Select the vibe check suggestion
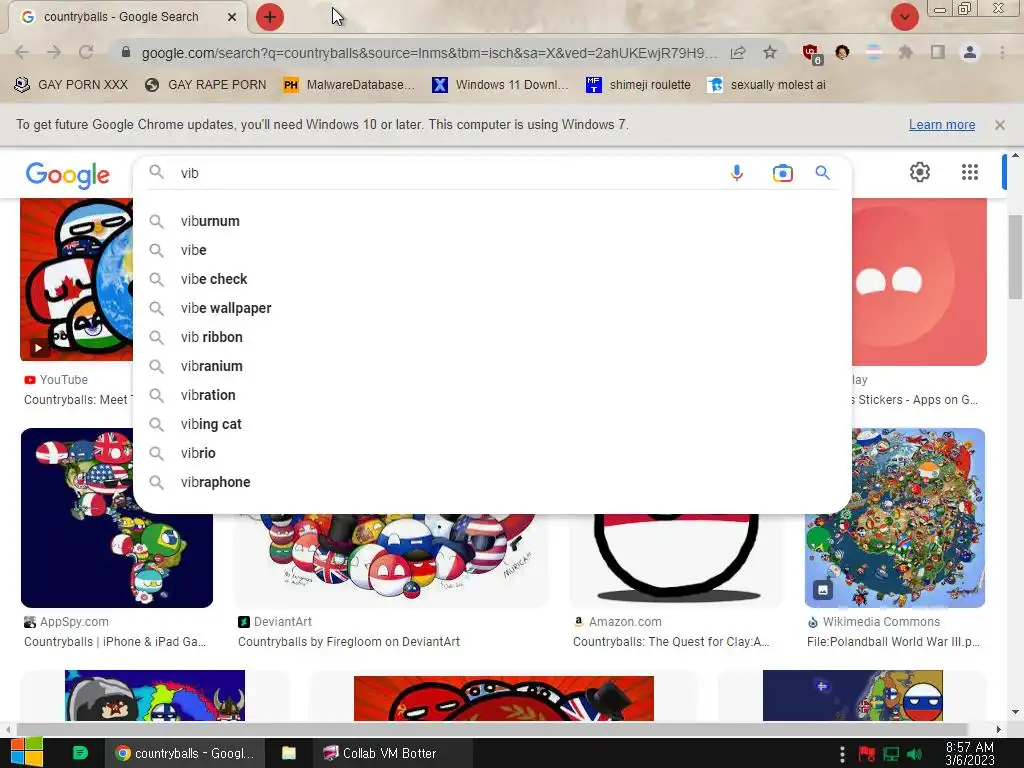This screenshot has height=768, width=1024. 492,279
